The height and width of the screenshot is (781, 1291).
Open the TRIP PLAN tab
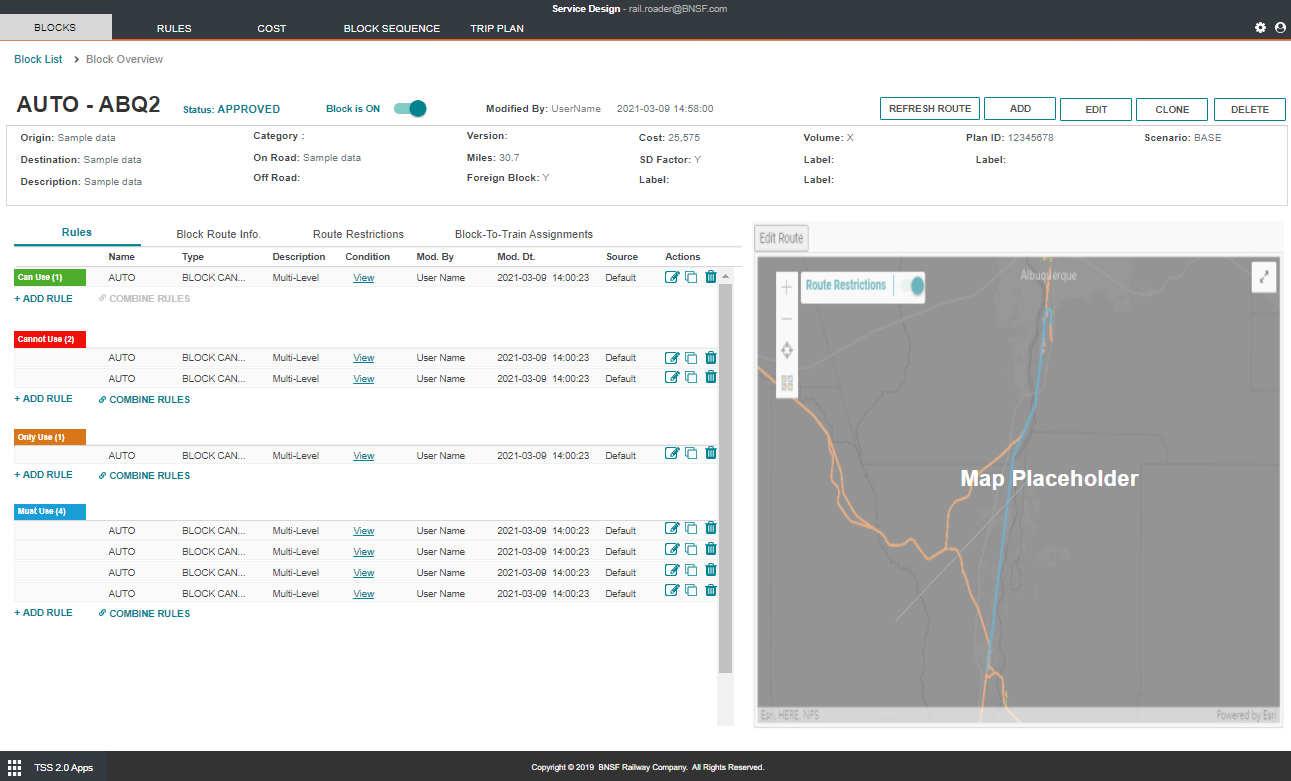click(x=497, y=28)
